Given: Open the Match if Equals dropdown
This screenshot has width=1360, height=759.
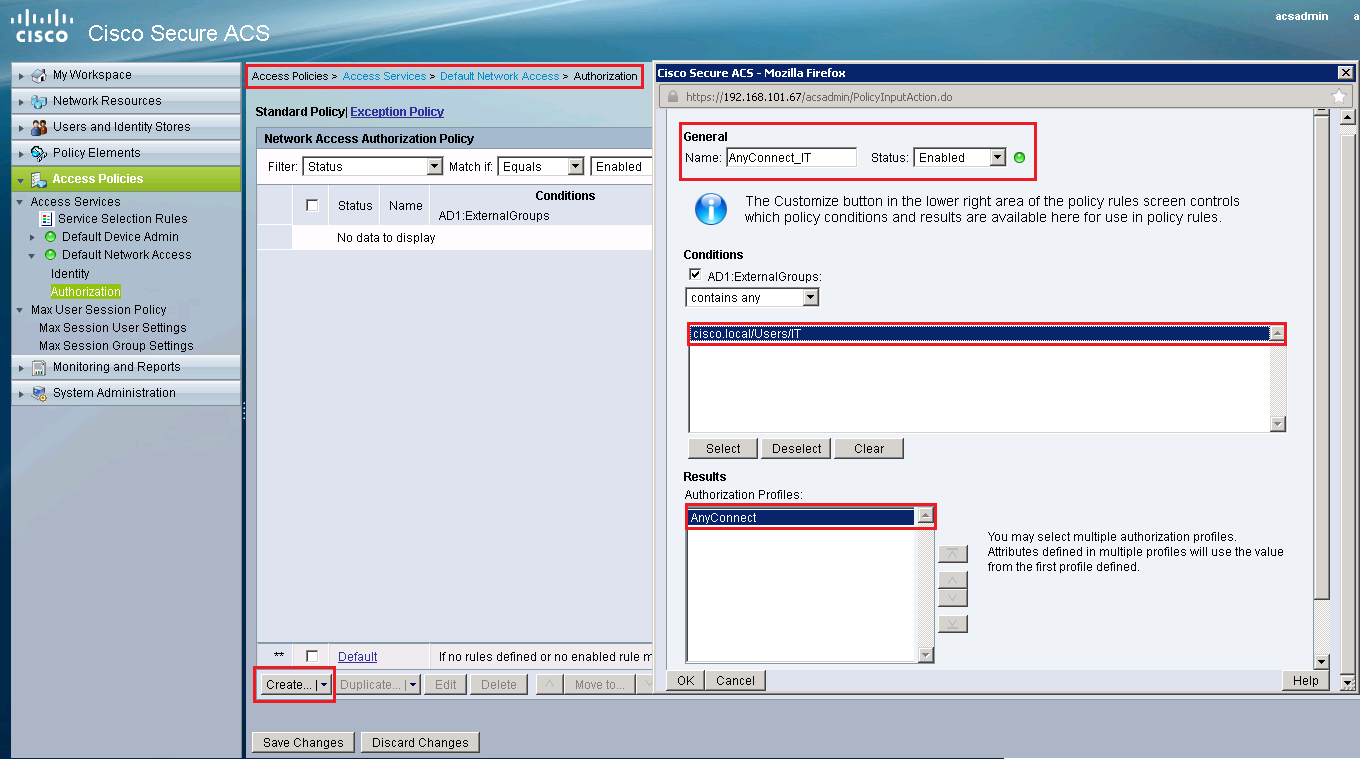Looking at the screenshot, I should point(575,167).
